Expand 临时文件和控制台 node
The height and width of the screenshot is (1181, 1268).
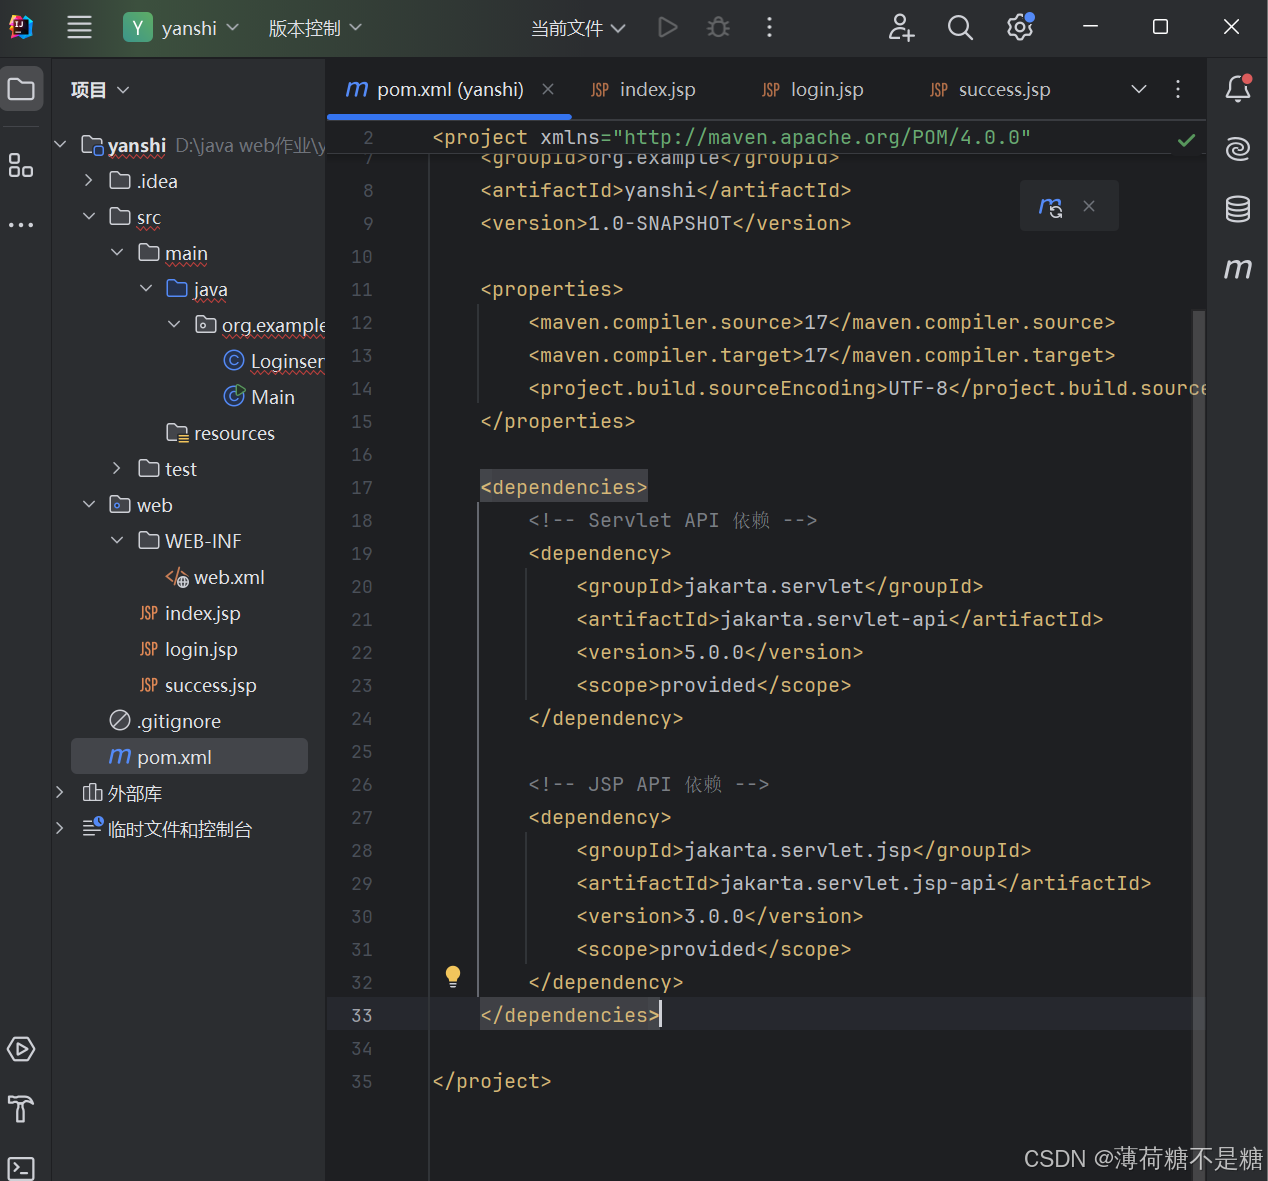[60, 829]
